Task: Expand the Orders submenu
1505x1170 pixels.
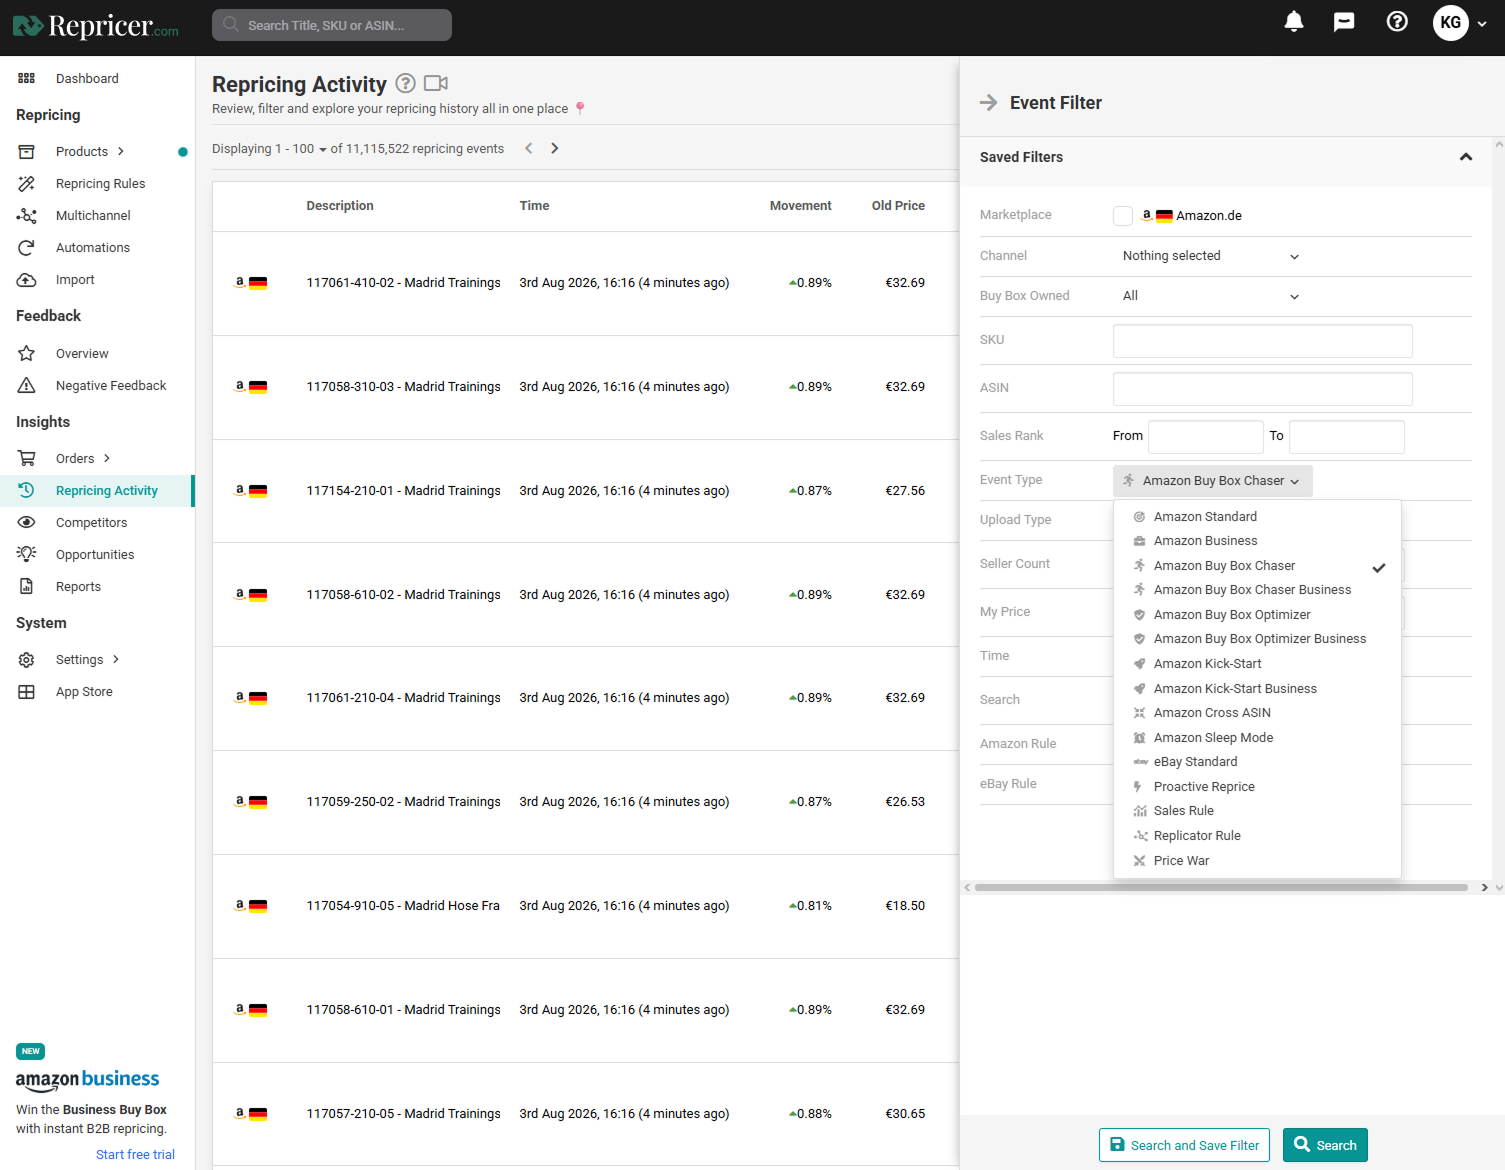Action: (x=107, y=459)
